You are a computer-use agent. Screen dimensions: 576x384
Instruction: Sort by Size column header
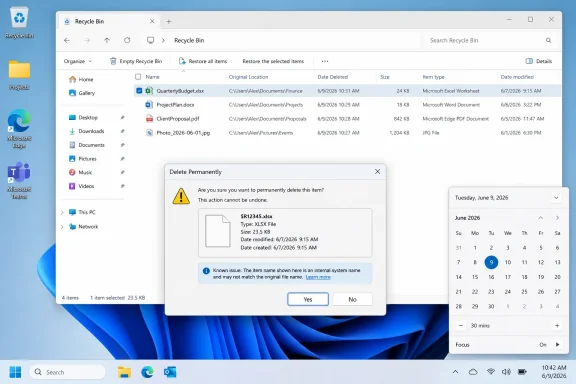pyautogui.click(x=385, y=77)
